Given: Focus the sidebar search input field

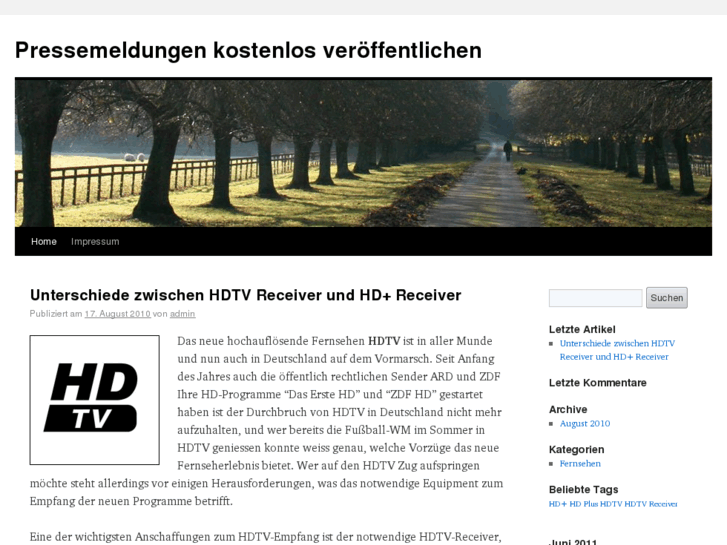Looking at the screenshot, I should pos(595,298).
